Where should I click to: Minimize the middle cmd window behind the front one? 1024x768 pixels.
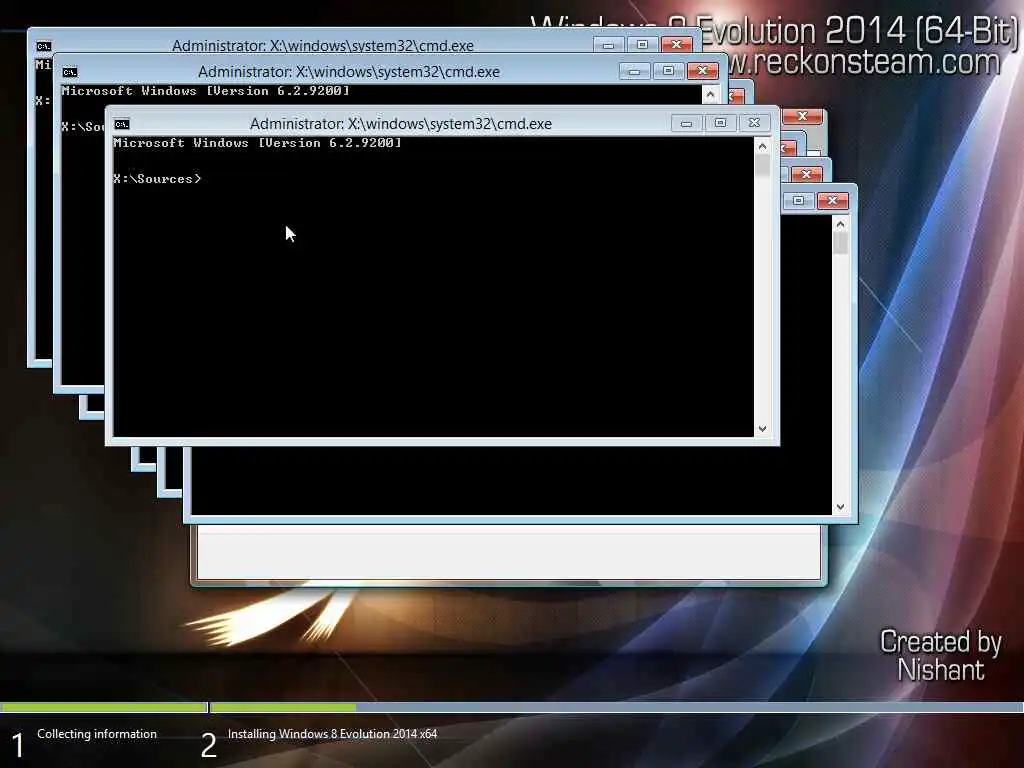(x=634, y=71)
